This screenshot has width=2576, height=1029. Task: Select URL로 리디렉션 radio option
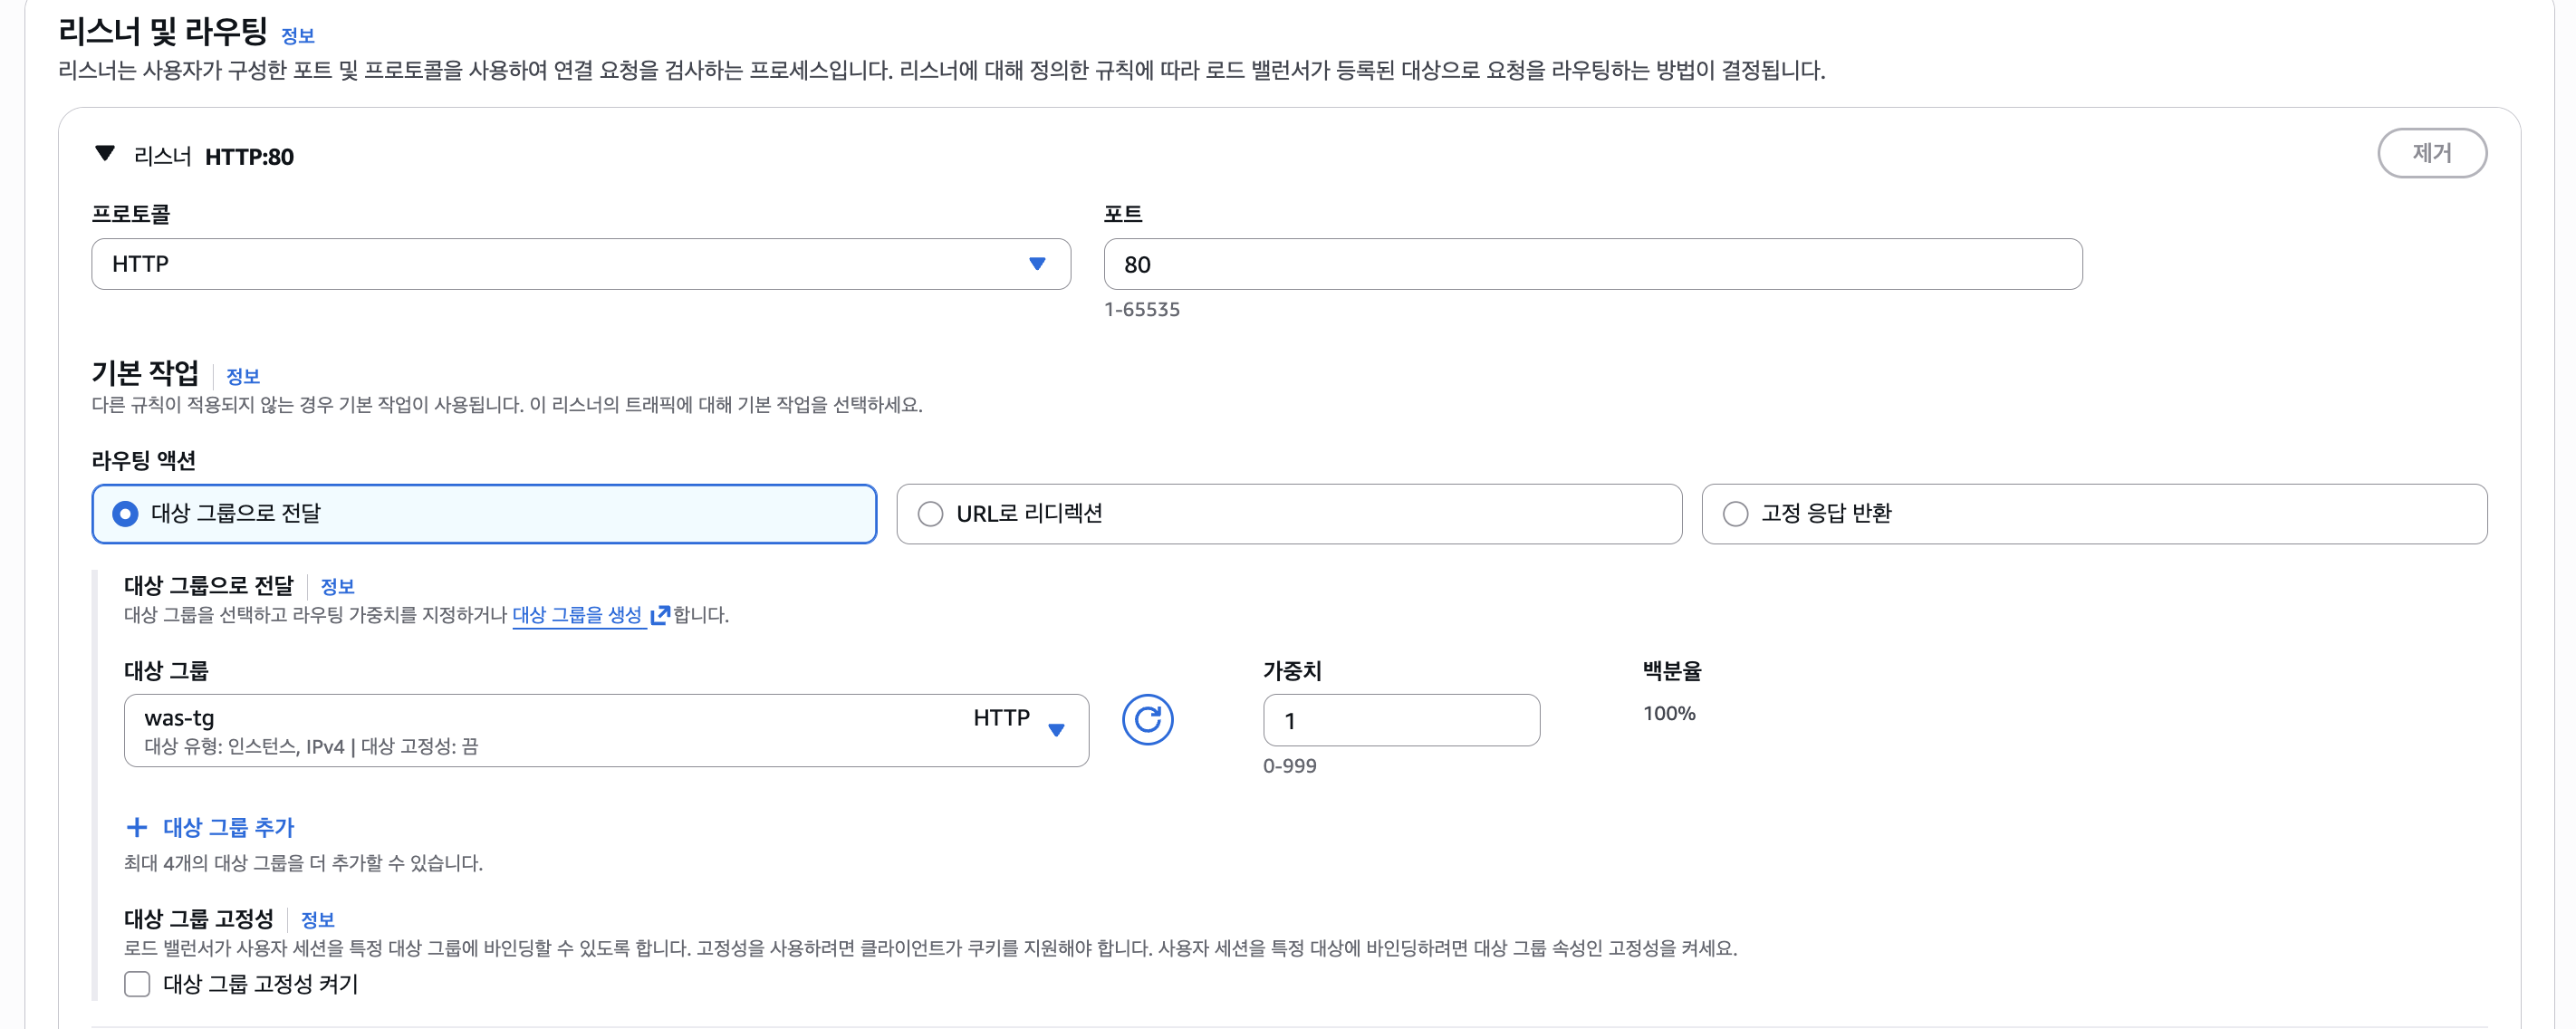(x=930, y=514)
